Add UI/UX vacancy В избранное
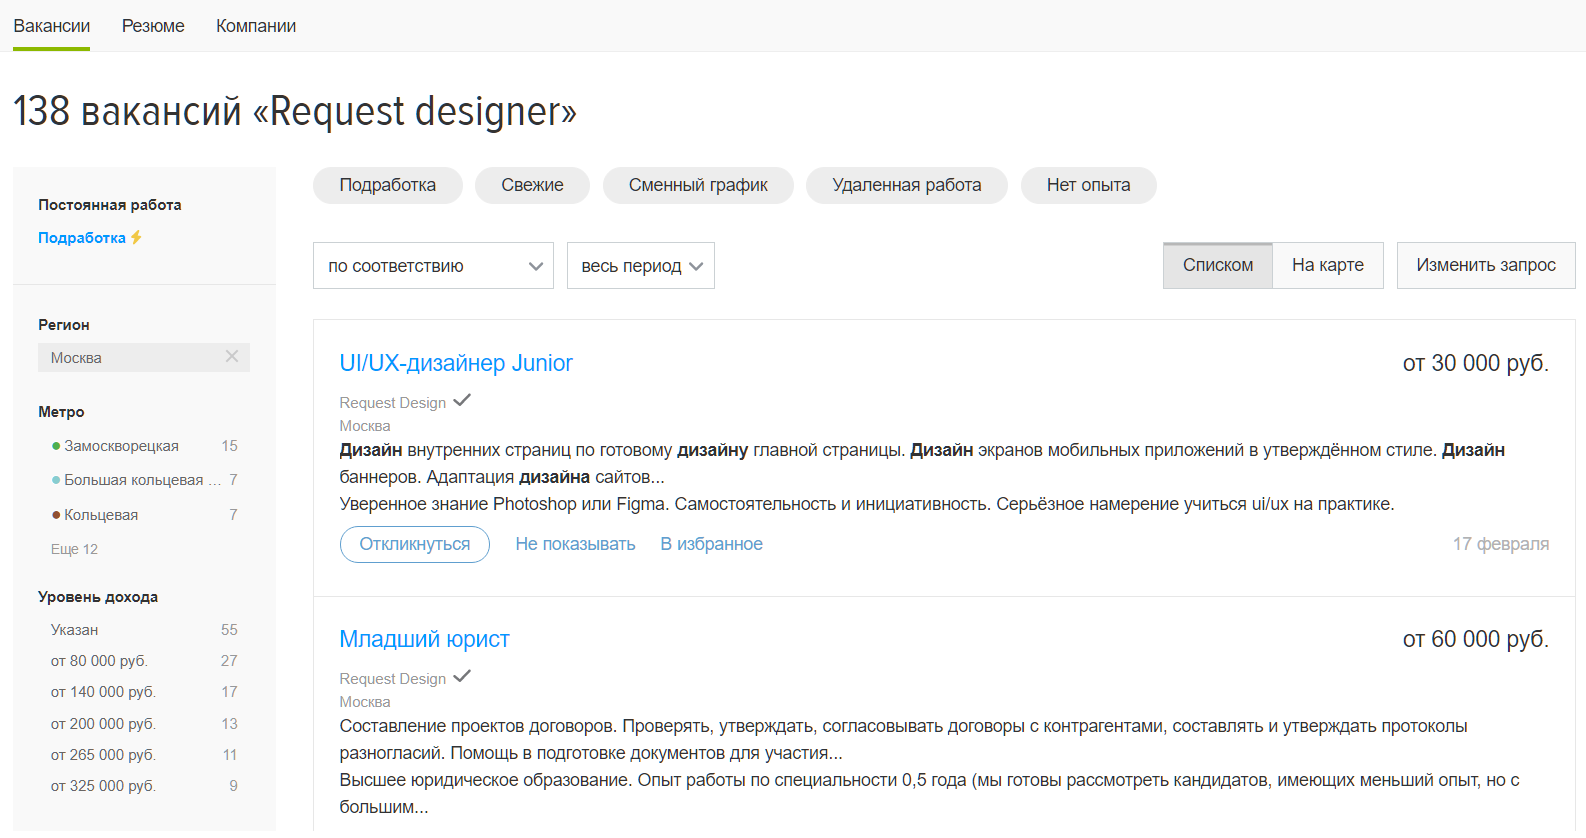Viewport: 1586px width, 838px height. pos(711,544)
